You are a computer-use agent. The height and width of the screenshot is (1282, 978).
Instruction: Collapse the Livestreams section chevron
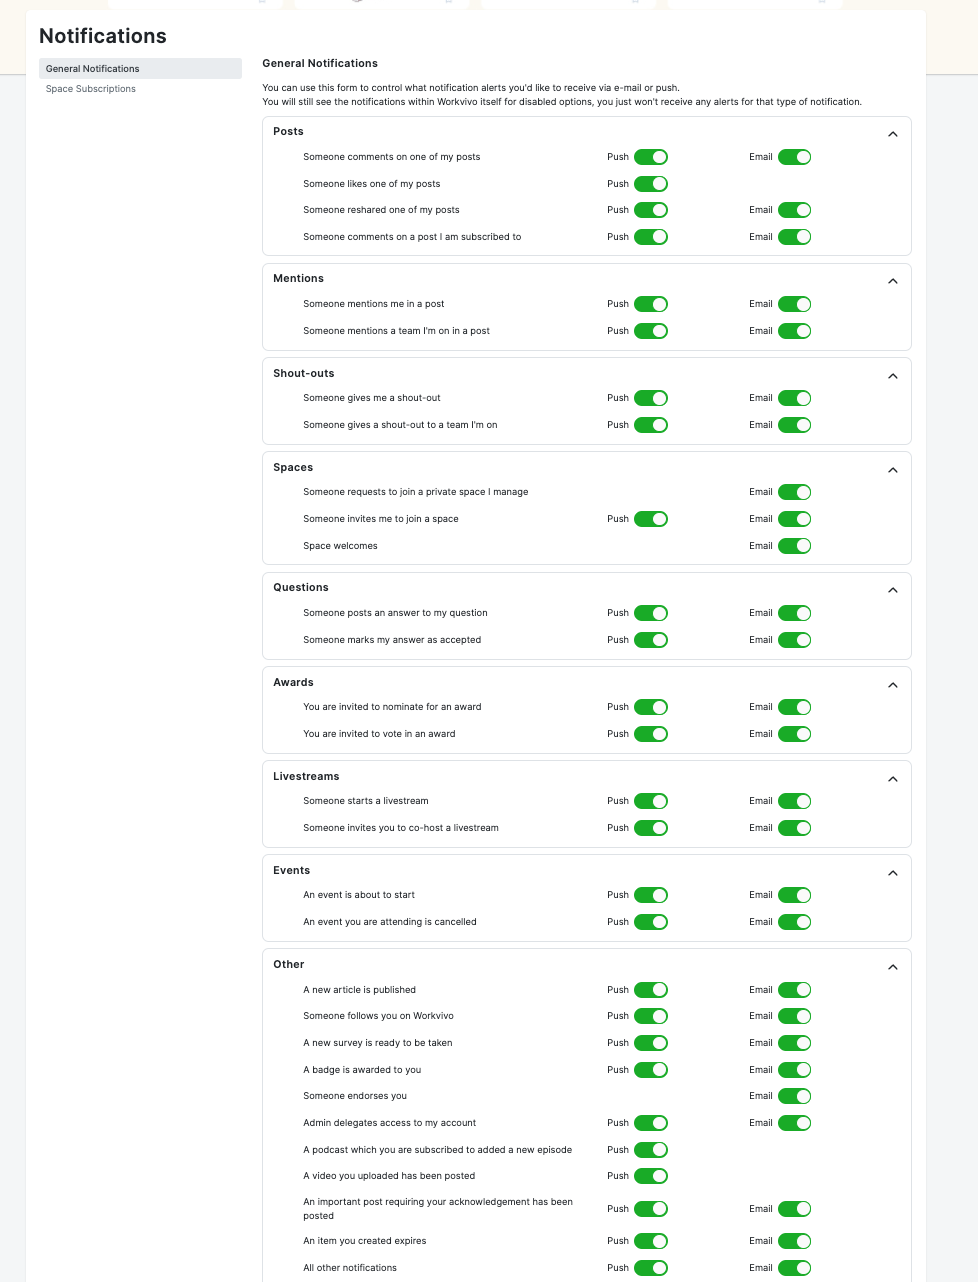(893, 779)
